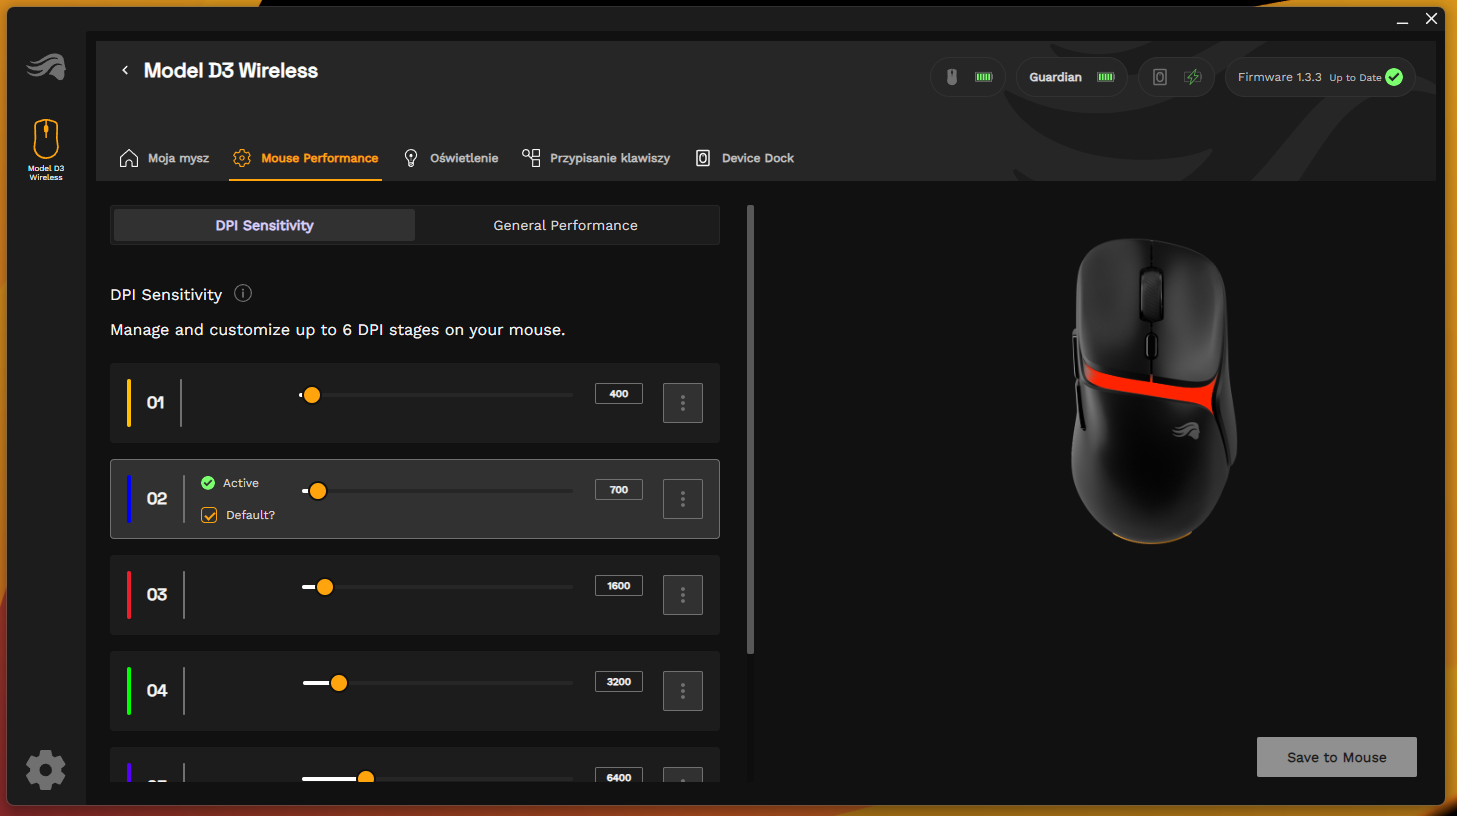This screenshot has width=1457, height=816.
Task: Open options menu for DPI stage 04
Action: (x=683, y=691)
